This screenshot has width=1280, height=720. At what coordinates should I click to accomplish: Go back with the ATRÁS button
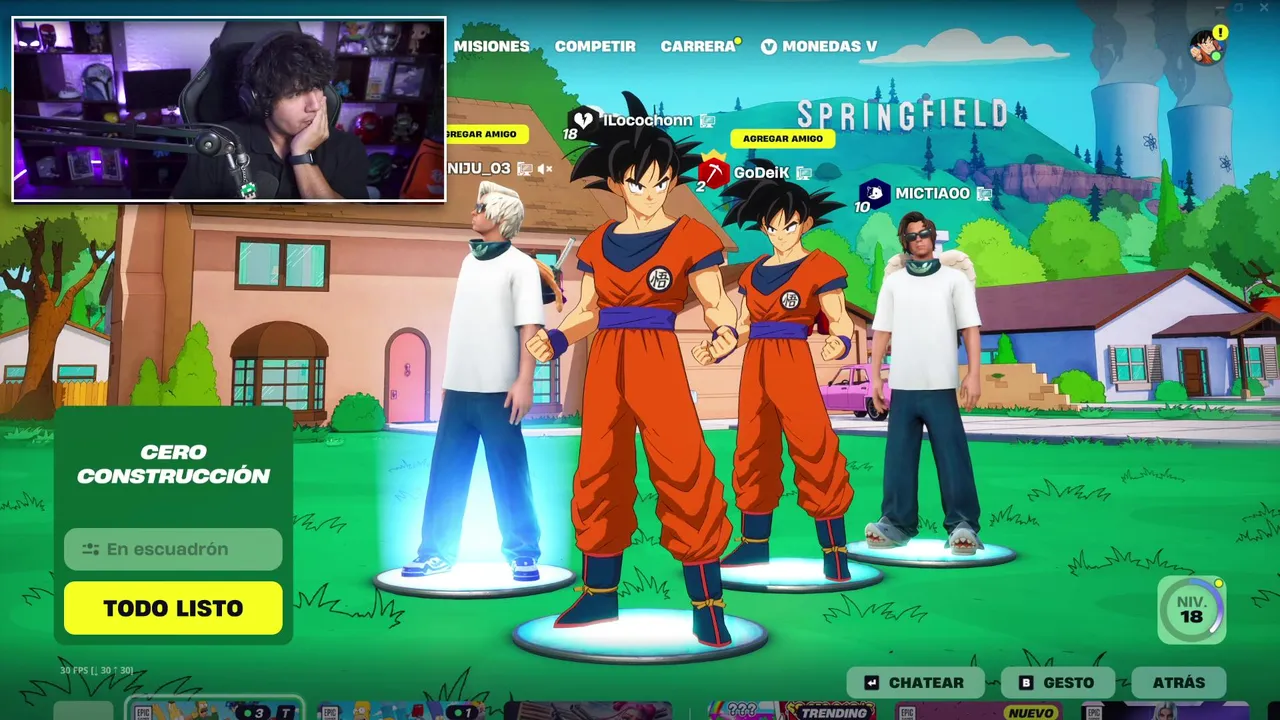pos(1179,683)
